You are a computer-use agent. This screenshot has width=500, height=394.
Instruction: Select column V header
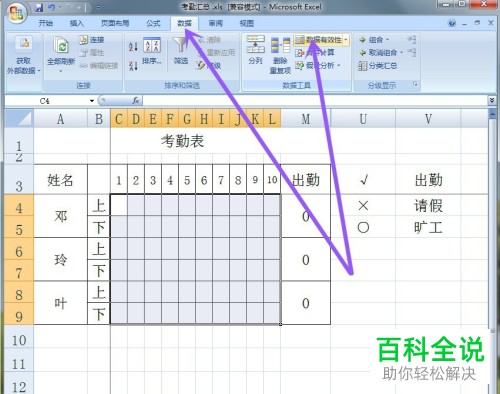pos(428,119)
